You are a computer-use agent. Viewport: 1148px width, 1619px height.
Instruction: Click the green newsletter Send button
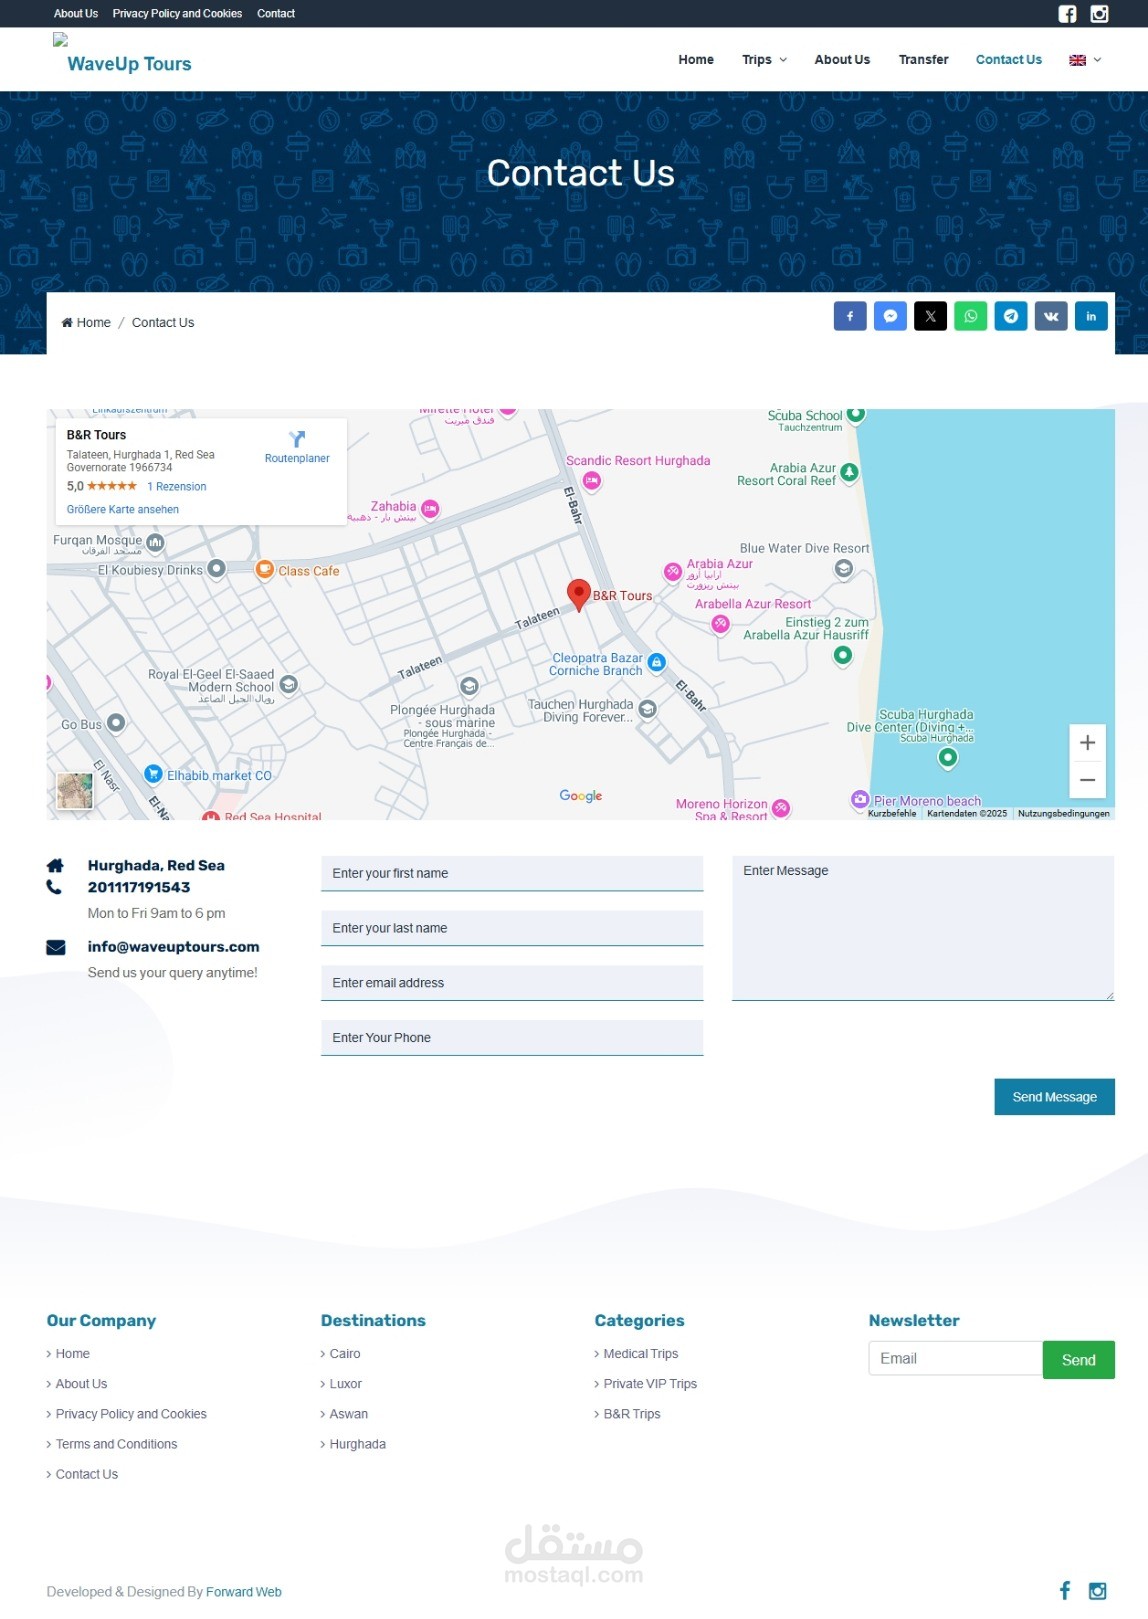point(1078,1360)
